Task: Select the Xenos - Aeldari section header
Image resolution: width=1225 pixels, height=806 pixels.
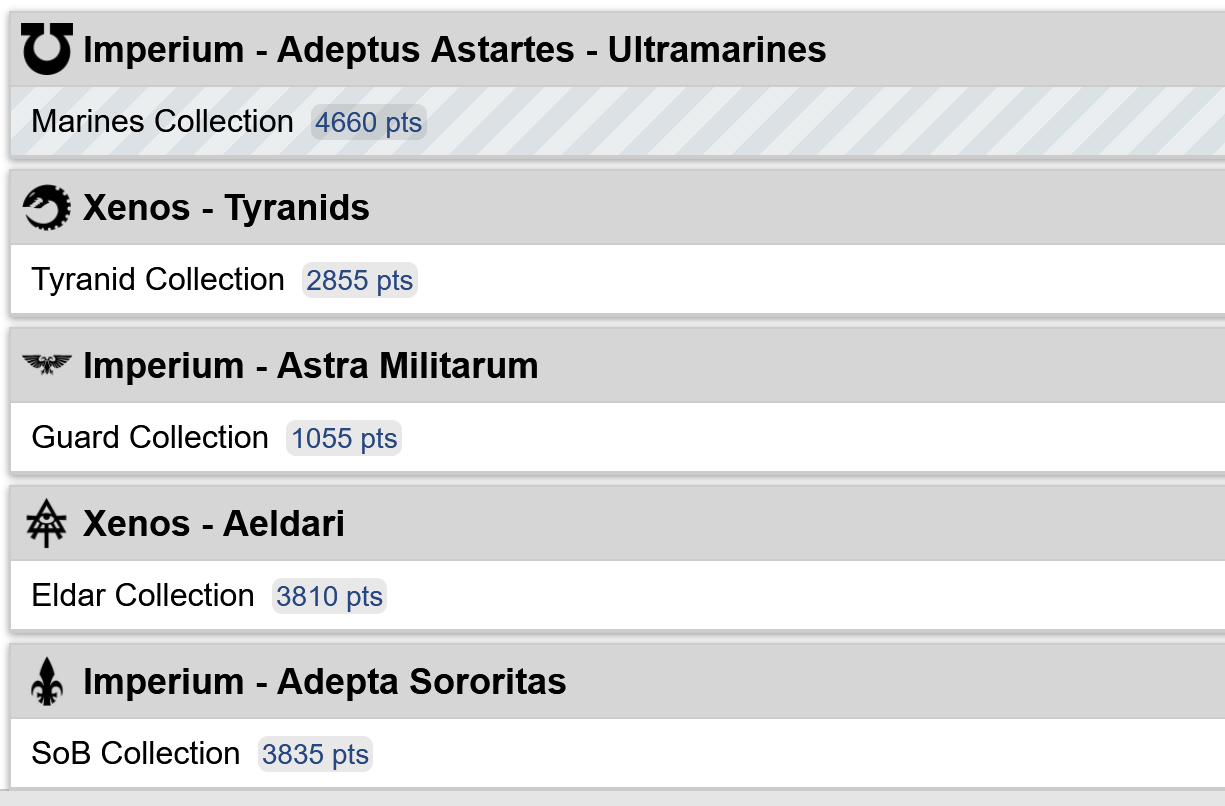Action: click(618, 523)
